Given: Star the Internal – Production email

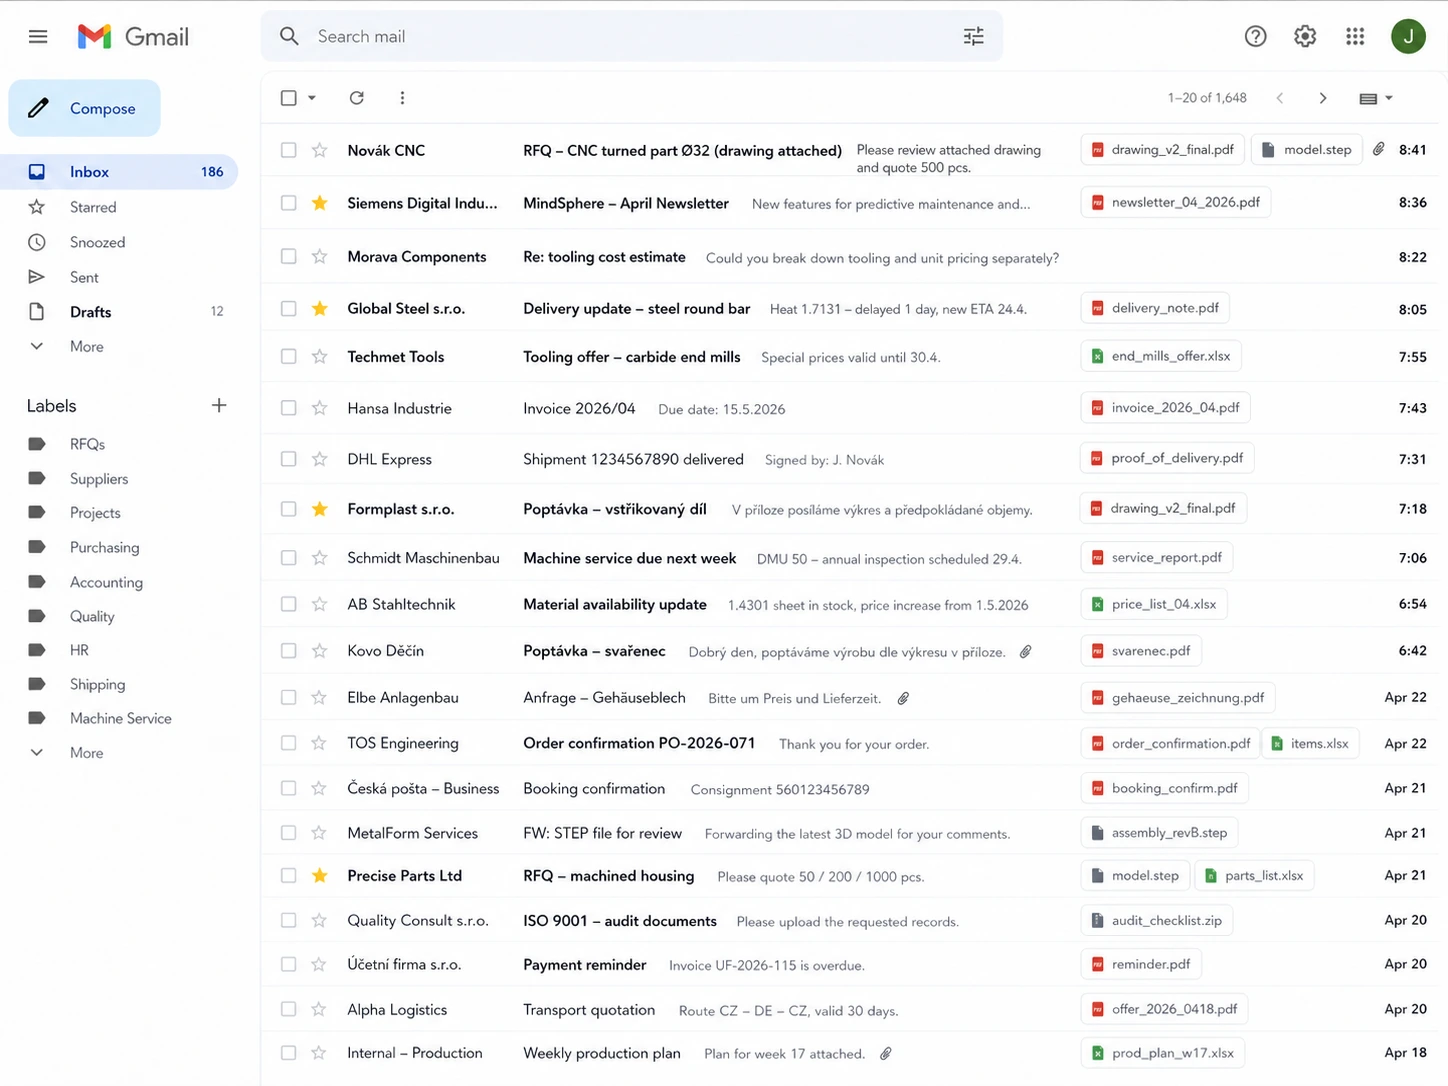Looking at the screenshot, I should click(x=319, y=1053).
